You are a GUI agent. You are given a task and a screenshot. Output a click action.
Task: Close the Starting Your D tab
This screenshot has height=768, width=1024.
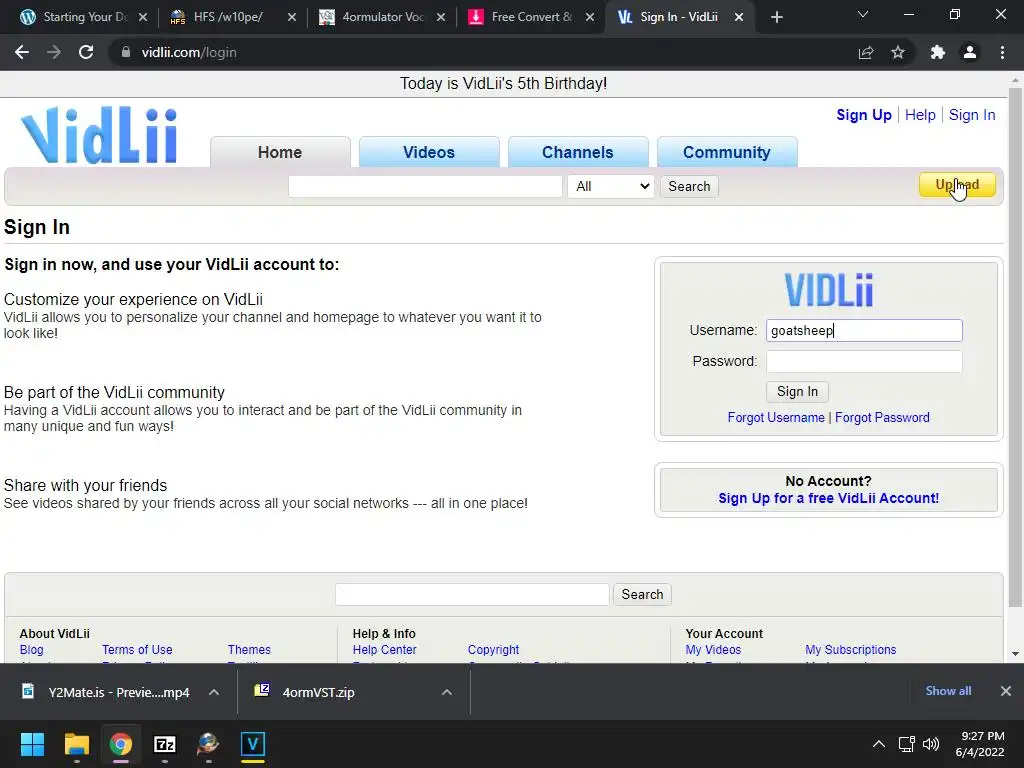pos(143,17)
